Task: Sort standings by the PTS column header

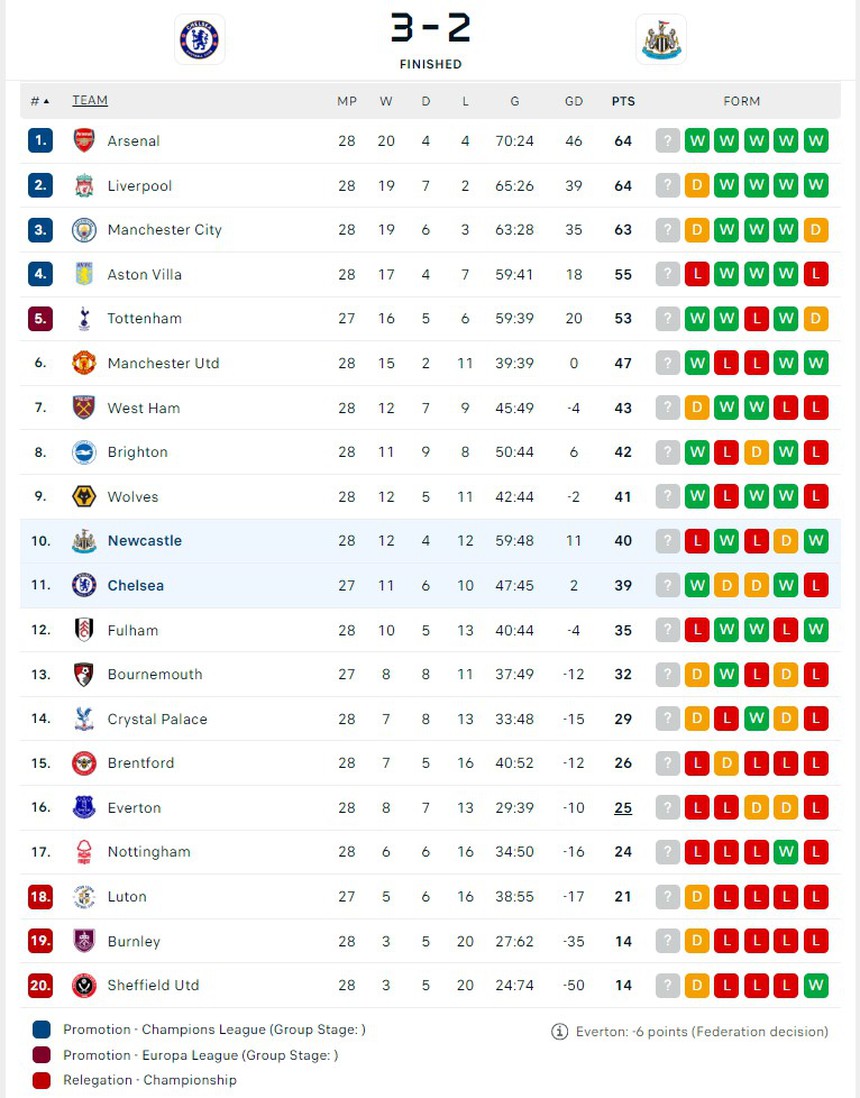Action: 623,101
